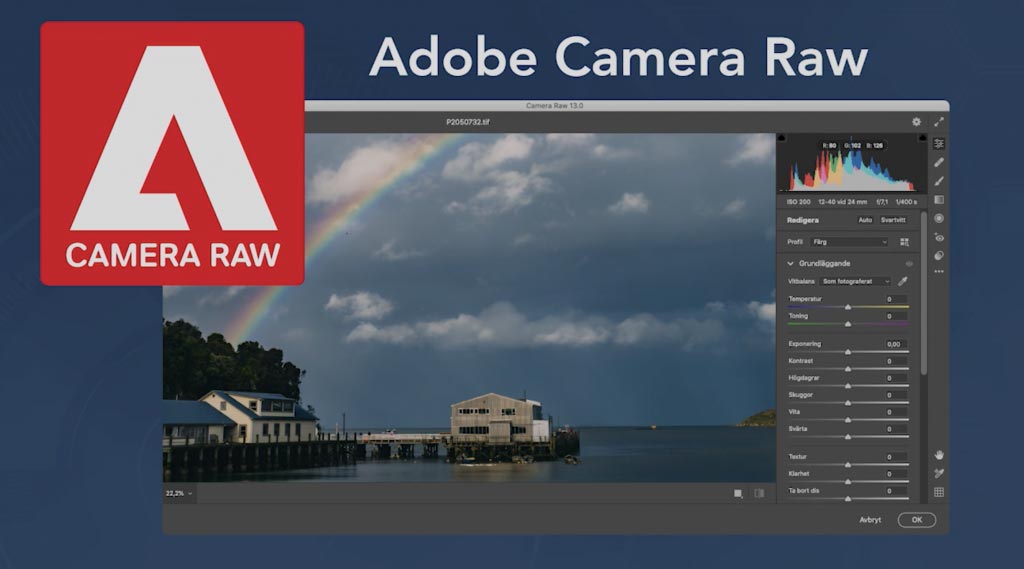Select the Graduated Filter tool
This screenshot has height=569, width=1024.
point(939,200)
